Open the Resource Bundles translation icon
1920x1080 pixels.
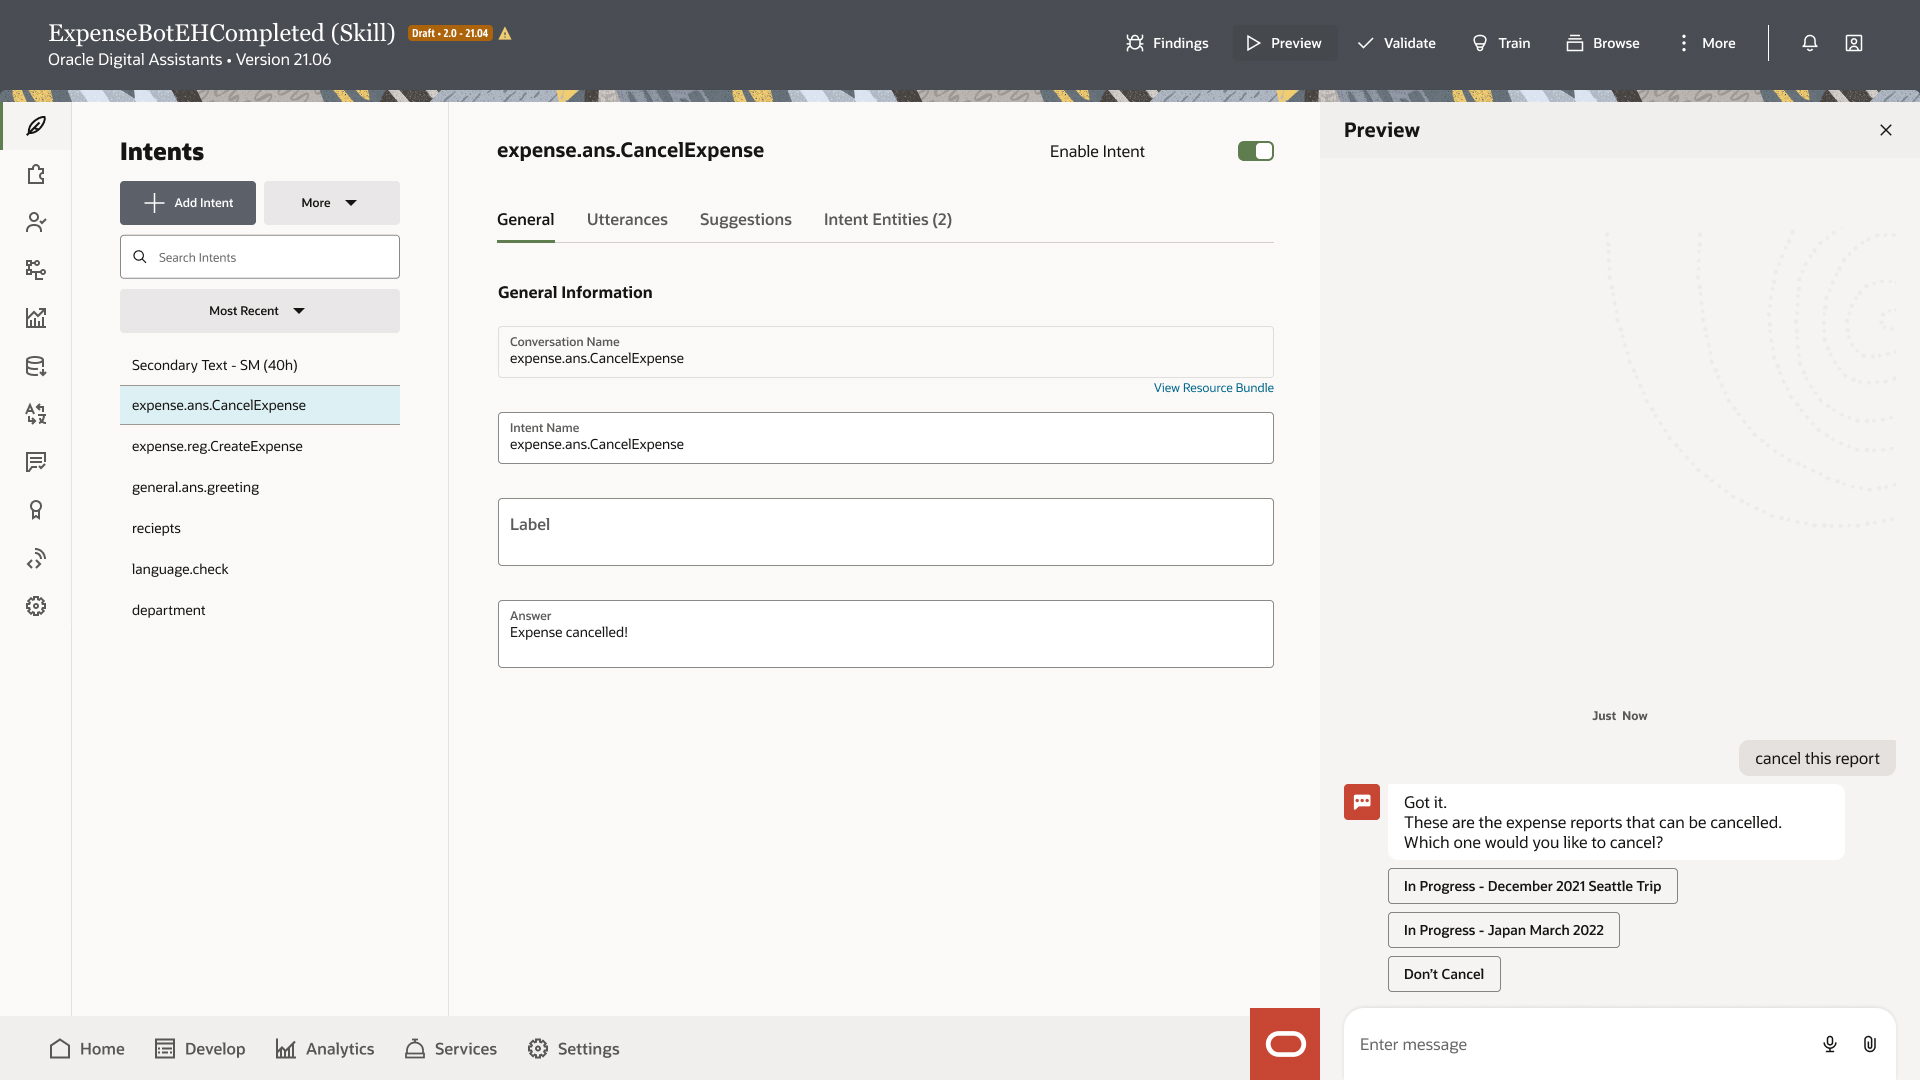(x=36, y=414)
